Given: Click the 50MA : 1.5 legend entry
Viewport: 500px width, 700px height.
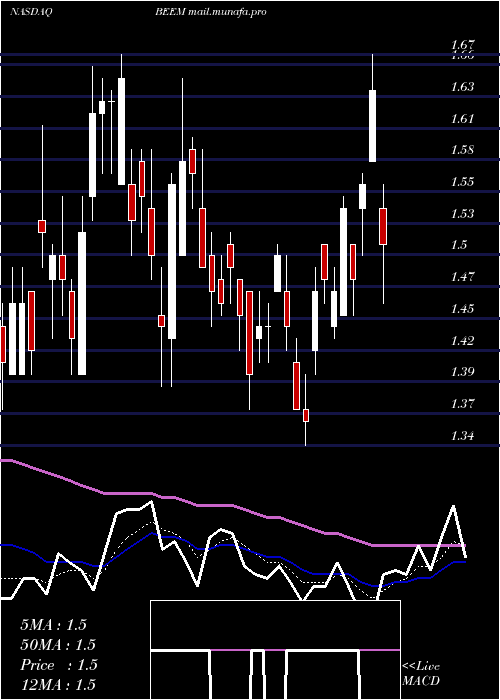Looking at the screenshot, I should click(x=58, y=645).
